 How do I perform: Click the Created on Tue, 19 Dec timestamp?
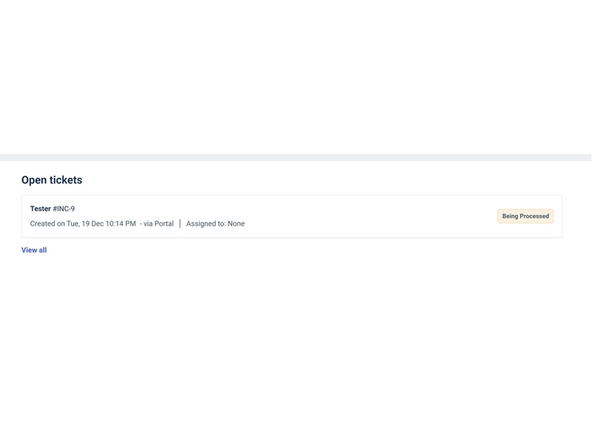(x=83, y=224)
